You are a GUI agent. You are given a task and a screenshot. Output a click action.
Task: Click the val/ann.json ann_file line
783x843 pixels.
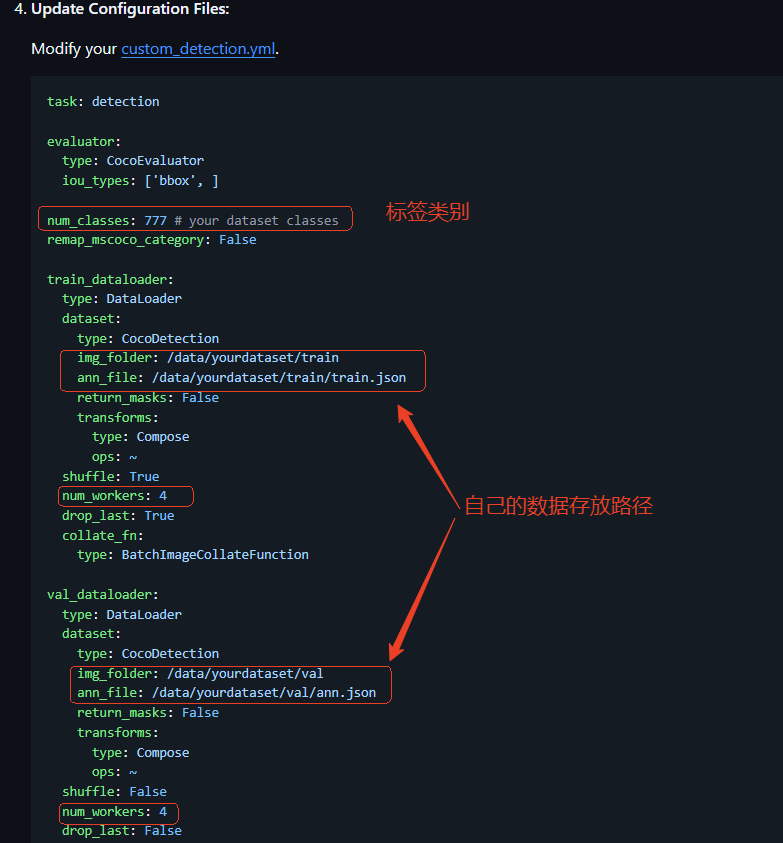(x=226, y=693)
